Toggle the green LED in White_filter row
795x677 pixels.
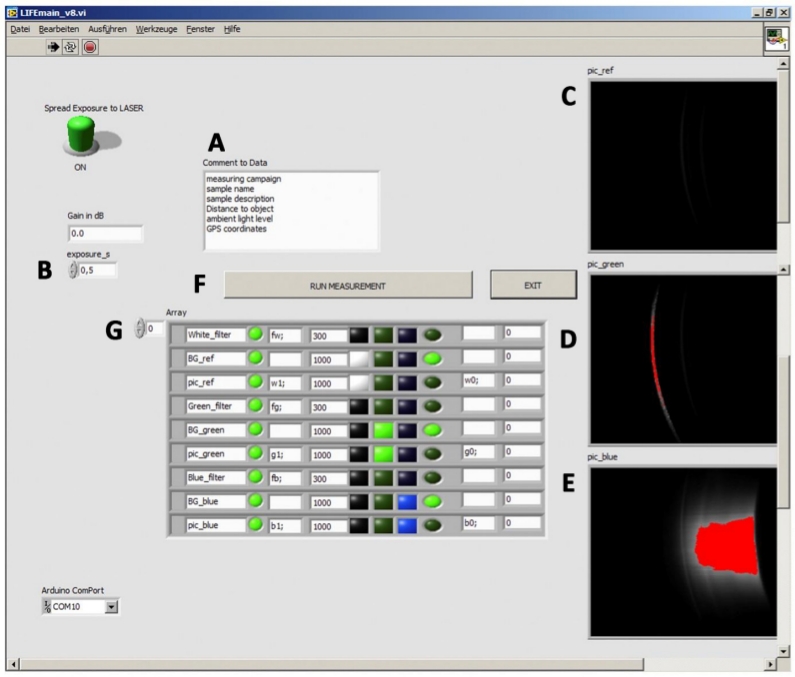pyautogui.click(x=256, y=334)
